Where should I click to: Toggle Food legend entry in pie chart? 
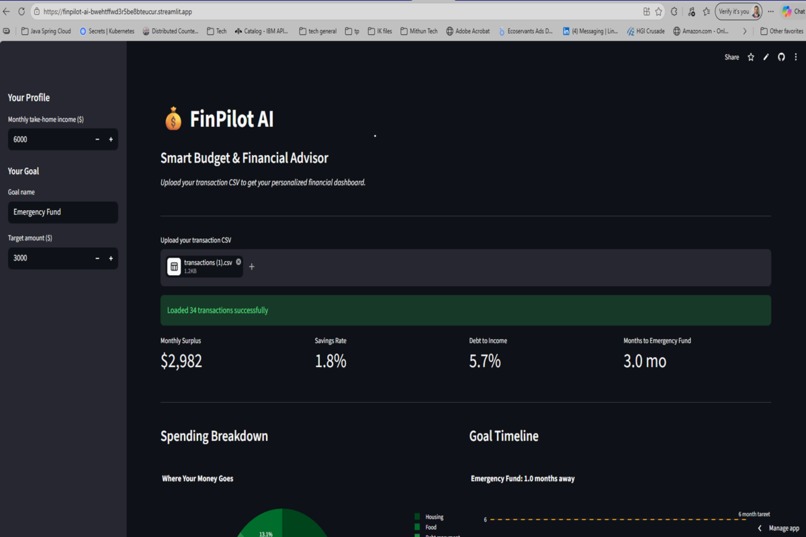click(426, 527)
